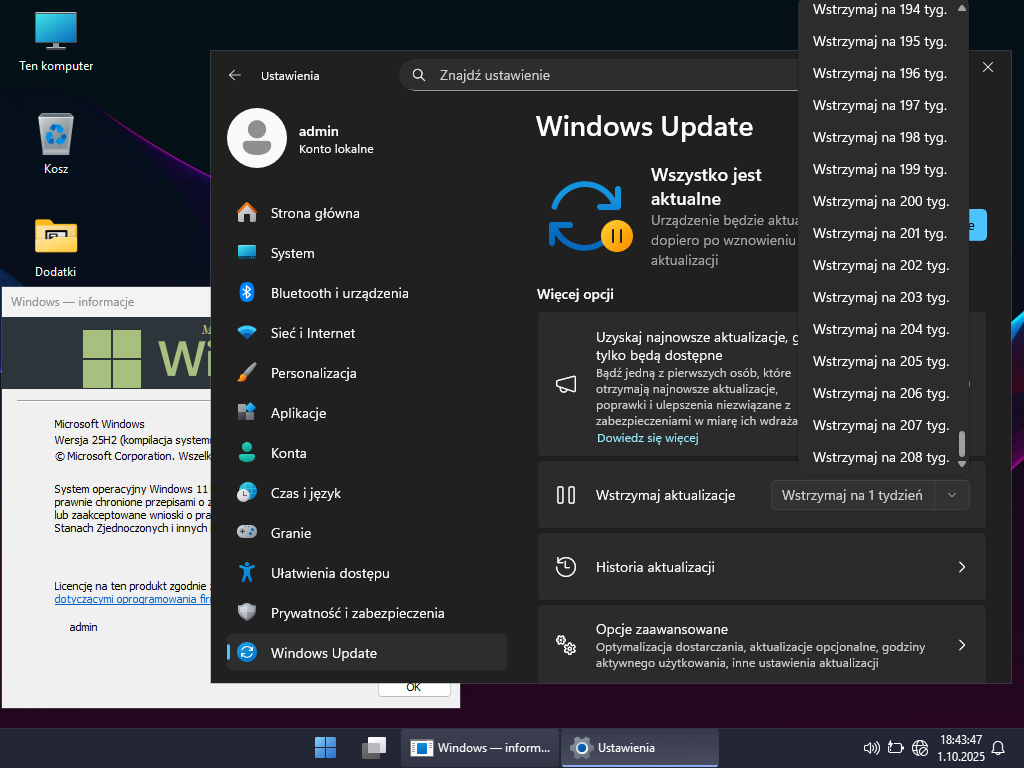Click the dropdown list scrollbar thumb
The height and width of the screenshot is (768, 1024).
point(962,443)
